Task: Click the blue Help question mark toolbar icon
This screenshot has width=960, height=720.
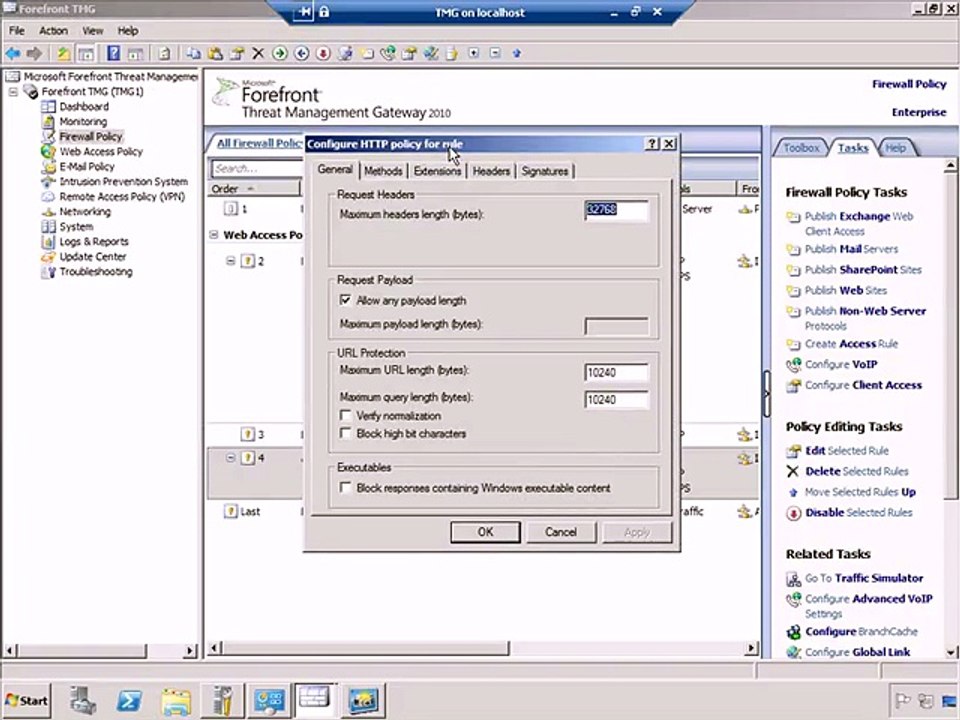Action: 113,53
